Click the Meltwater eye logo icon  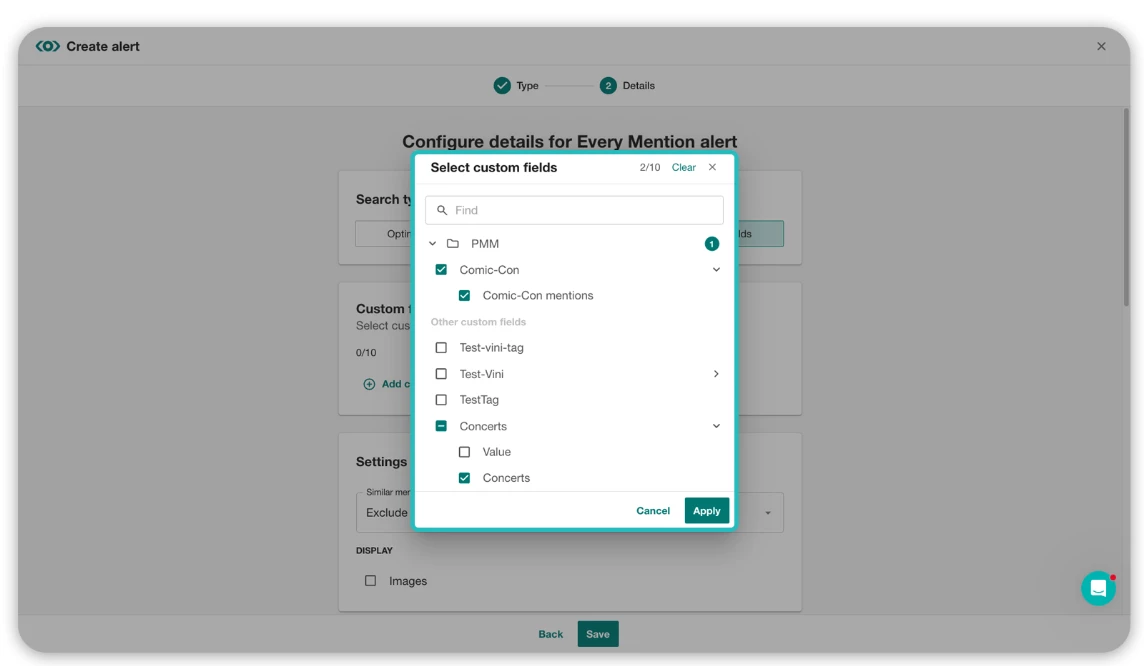[48, 46]
